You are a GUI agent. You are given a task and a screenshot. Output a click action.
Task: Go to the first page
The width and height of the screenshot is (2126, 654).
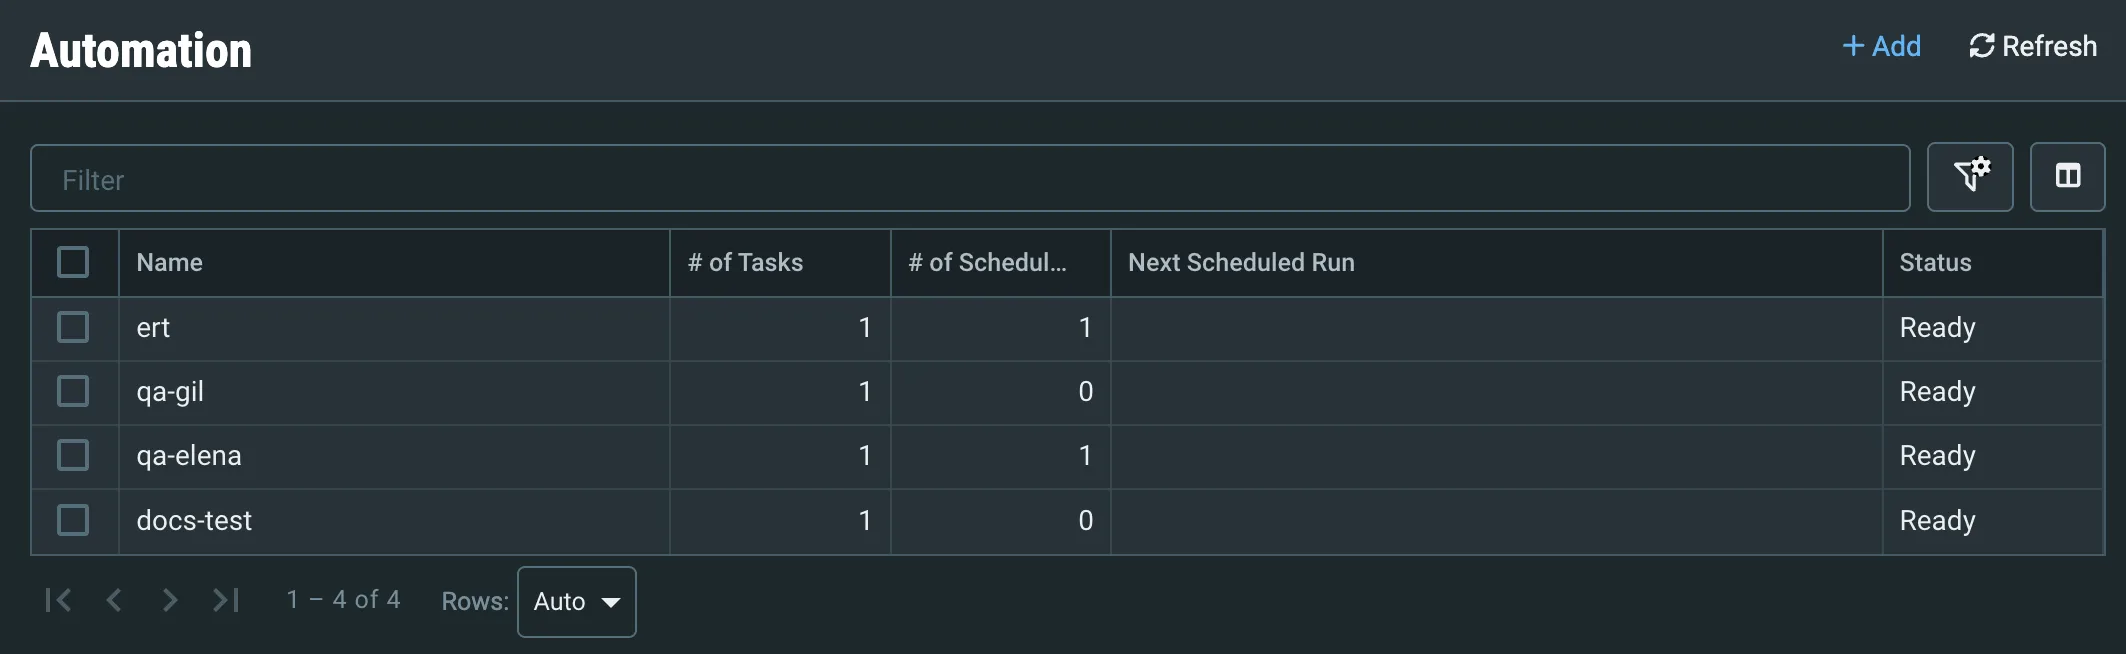[x=58, y=600]
